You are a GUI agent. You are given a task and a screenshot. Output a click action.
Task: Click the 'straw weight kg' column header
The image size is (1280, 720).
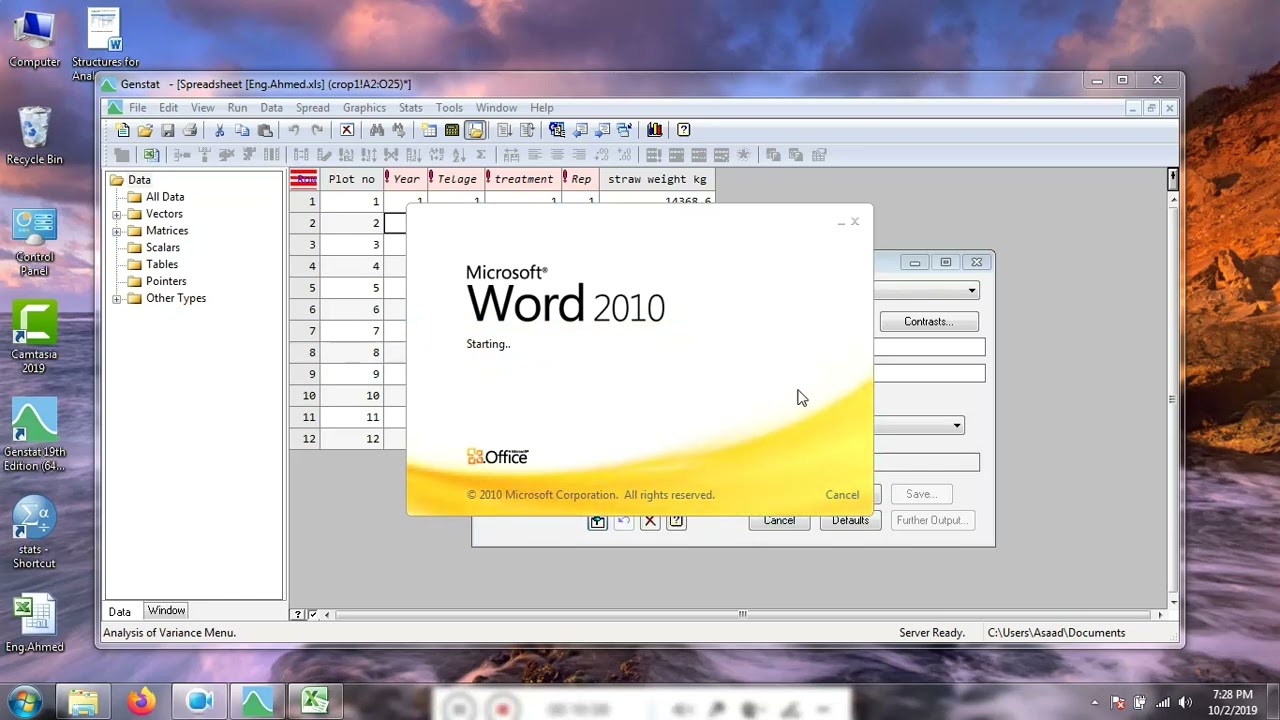(x=657, y=180)
